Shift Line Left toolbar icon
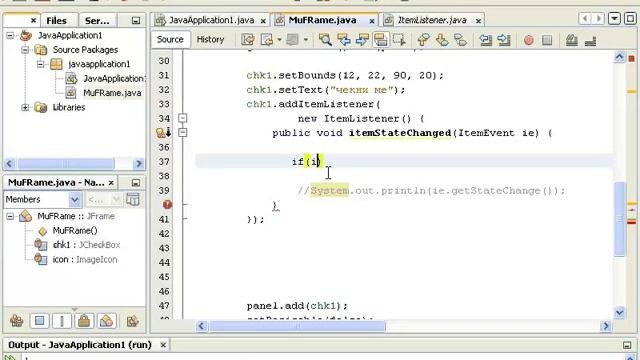Image resolution: width=640 pixels, height=360 pixels. pyautogui.click(x=485, y=40)
